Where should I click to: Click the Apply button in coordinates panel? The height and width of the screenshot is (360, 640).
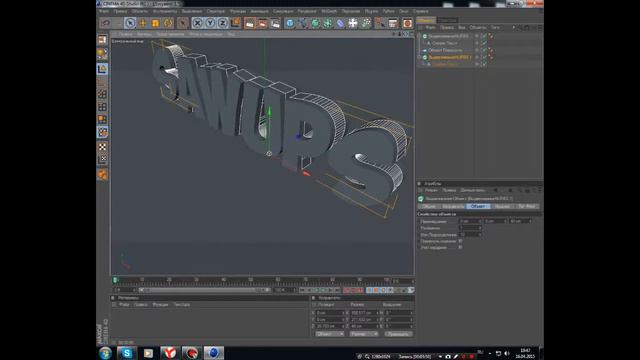pos(398,334)
